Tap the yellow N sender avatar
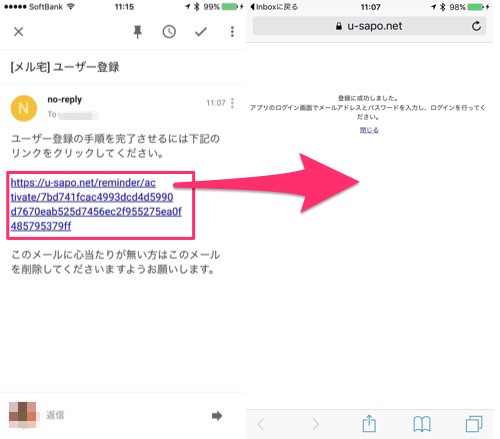The height and width of the screenshot is (439, 500). pos(24,108)
